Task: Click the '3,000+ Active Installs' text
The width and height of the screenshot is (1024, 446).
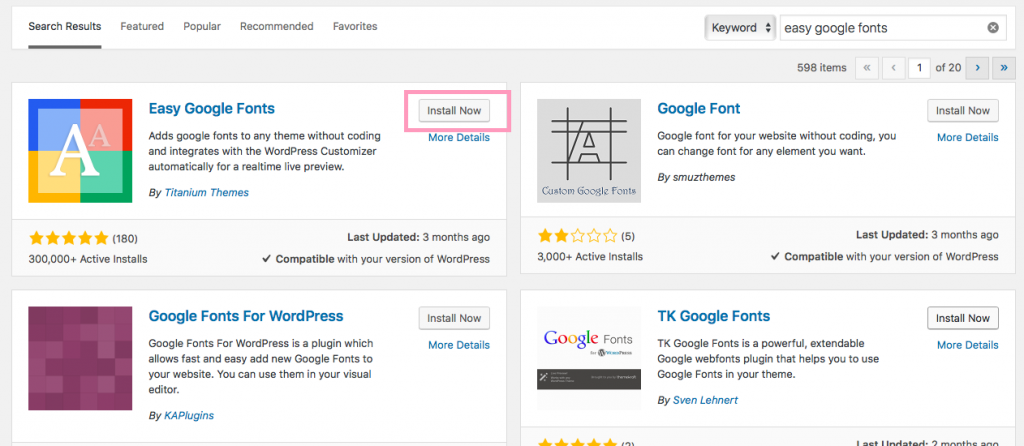Action: click(x=590, y=256)
